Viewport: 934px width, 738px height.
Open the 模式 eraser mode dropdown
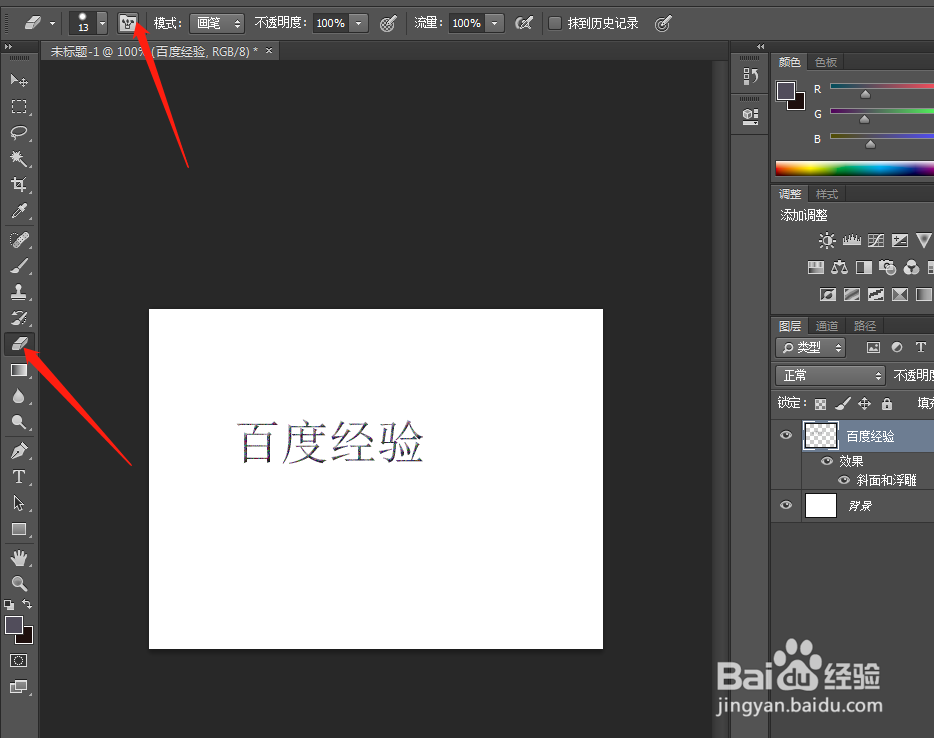pyautogui.click(x=217, y=23)
